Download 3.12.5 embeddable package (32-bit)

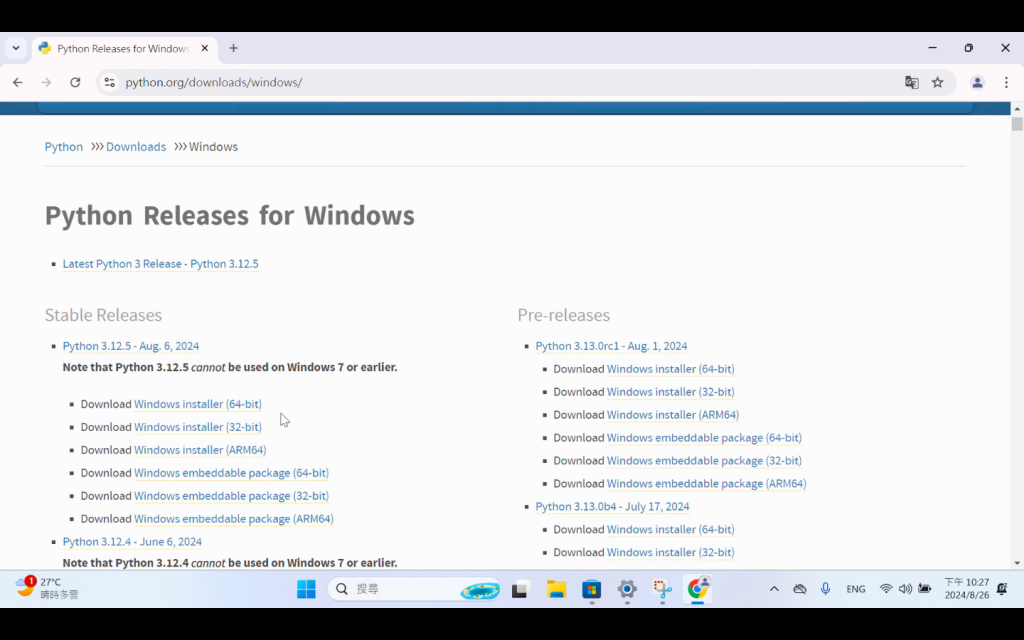click(x=231, y=496)
